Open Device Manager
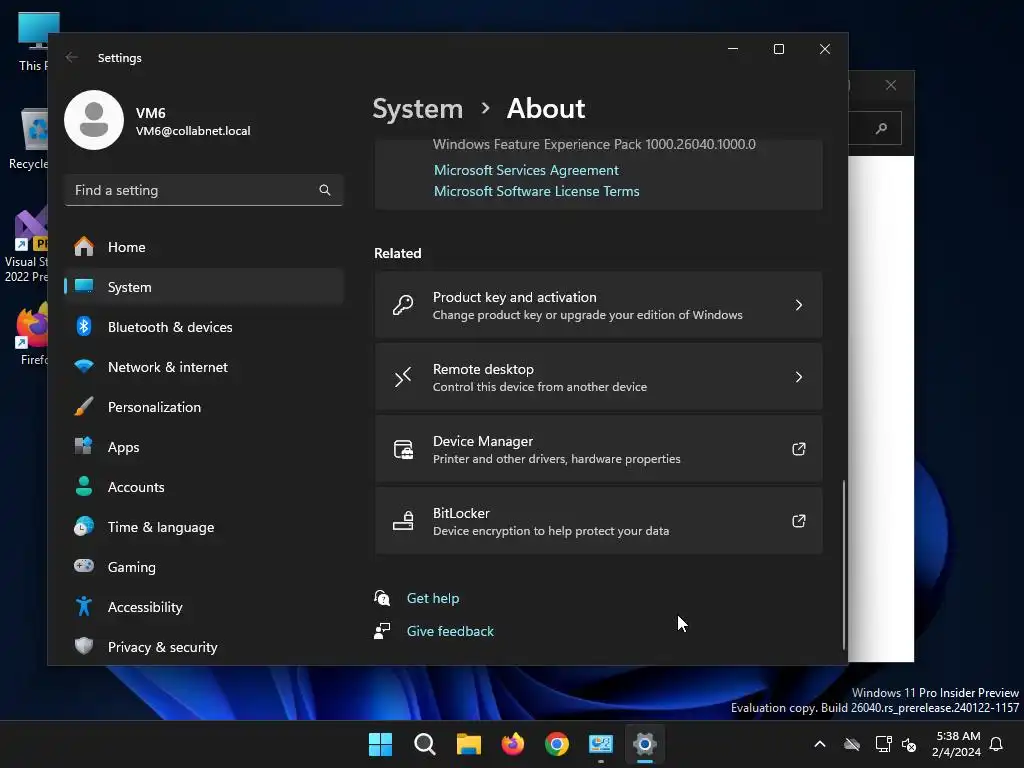The height and width of the screenshot is (768, 1024). click(598, 449)
